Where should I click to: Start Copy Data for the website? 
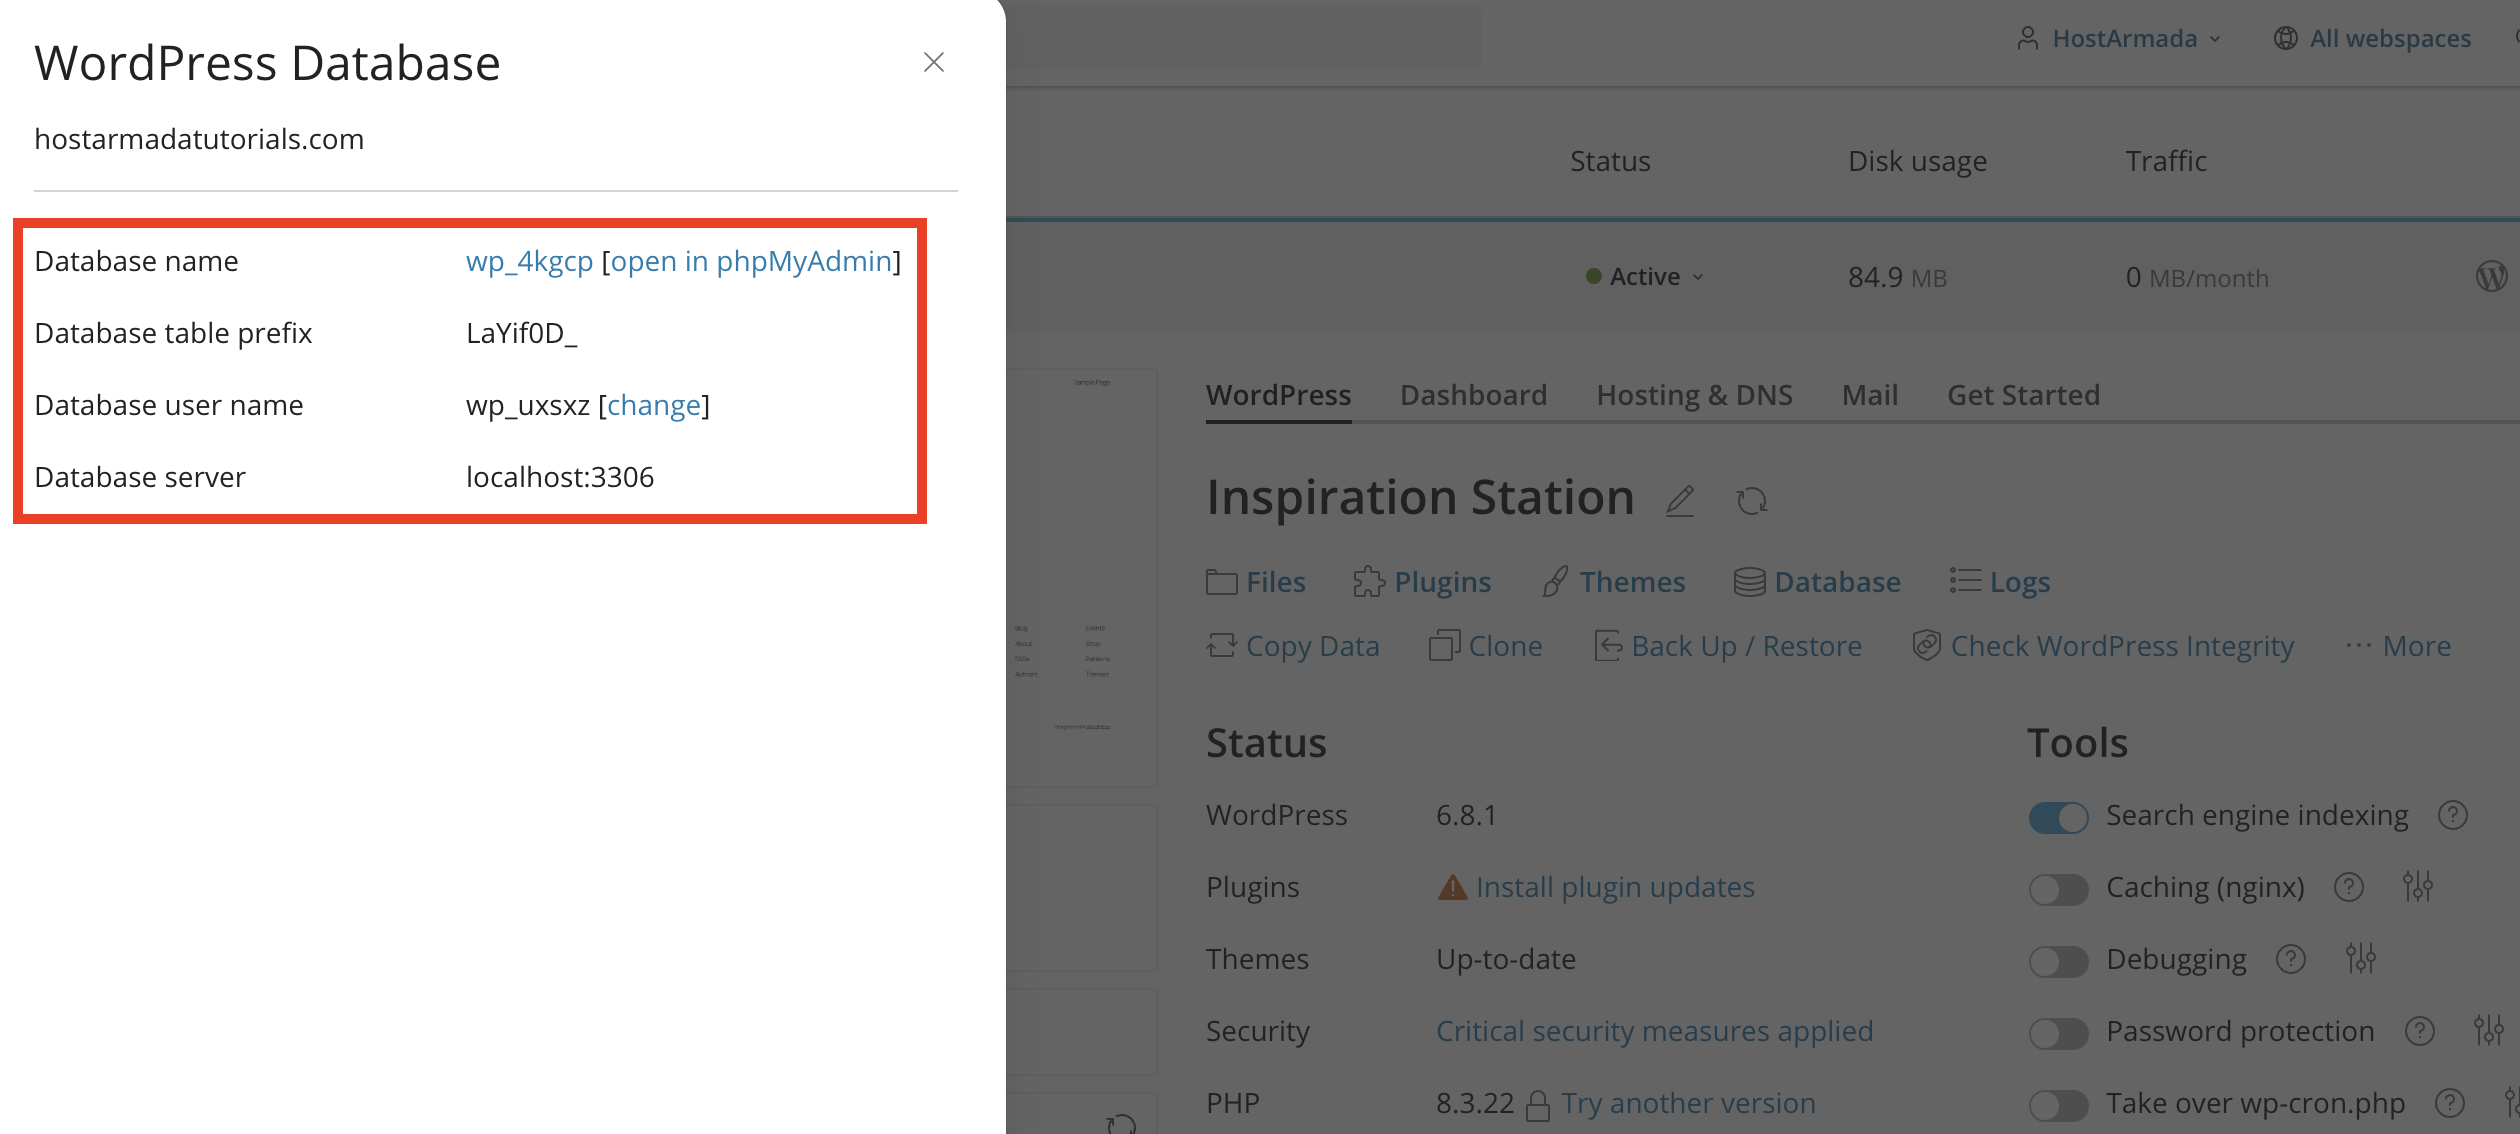click(x=1312, y=645)
